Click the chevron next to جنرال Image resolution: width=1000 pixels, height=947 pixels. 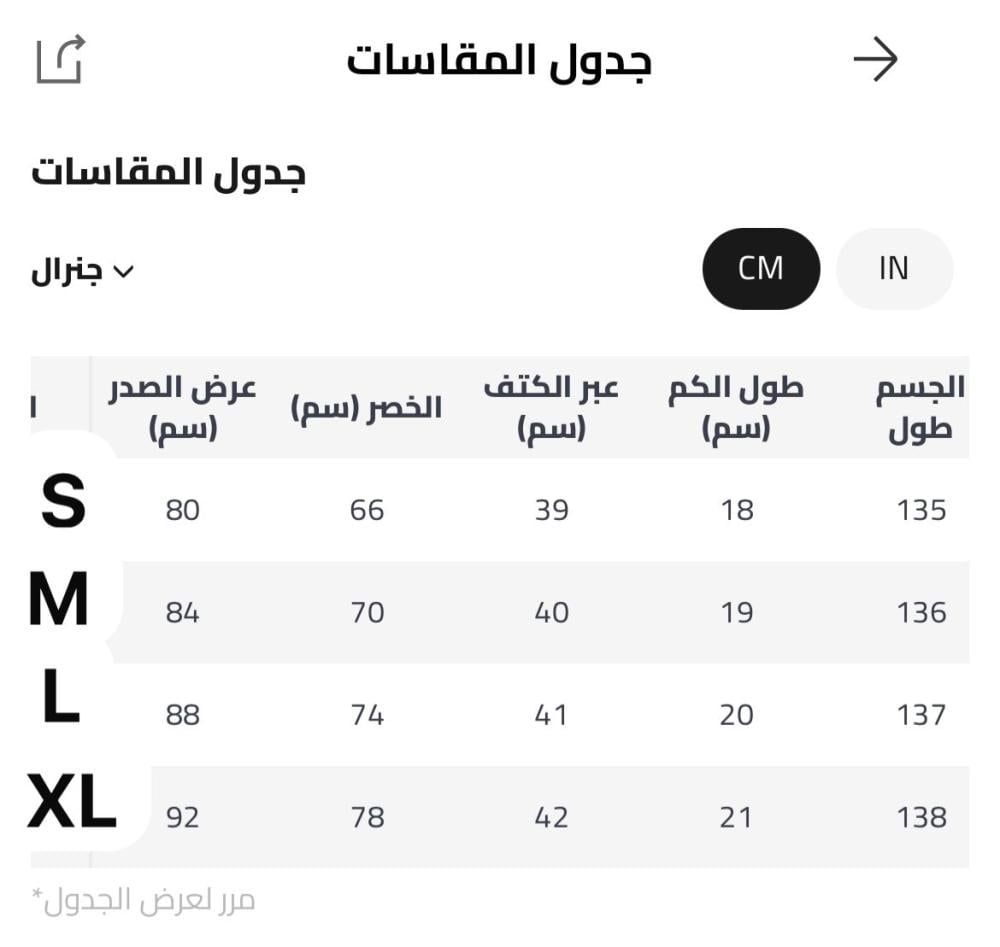pyautogui.click(x=124, y=272)
